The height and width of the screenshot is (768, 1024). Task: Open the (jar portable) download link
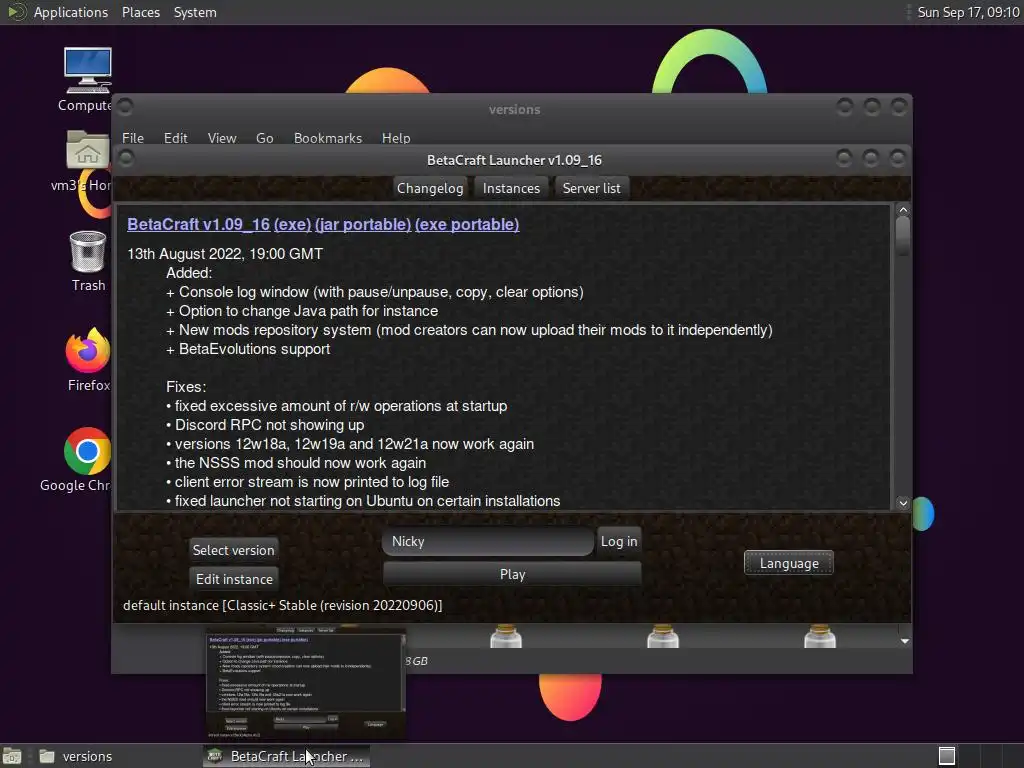tap(363, 224)
